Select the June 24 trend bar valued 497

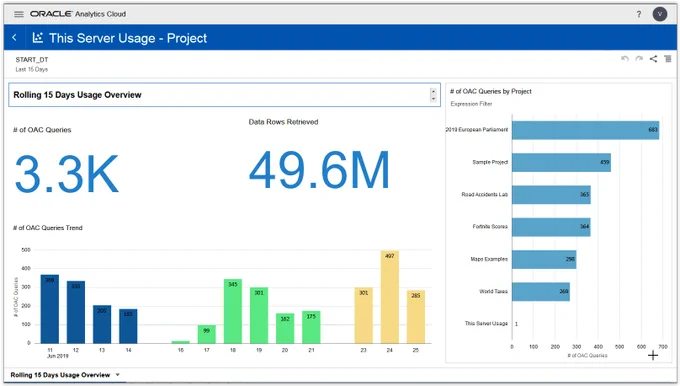click(x=390, y=297)
